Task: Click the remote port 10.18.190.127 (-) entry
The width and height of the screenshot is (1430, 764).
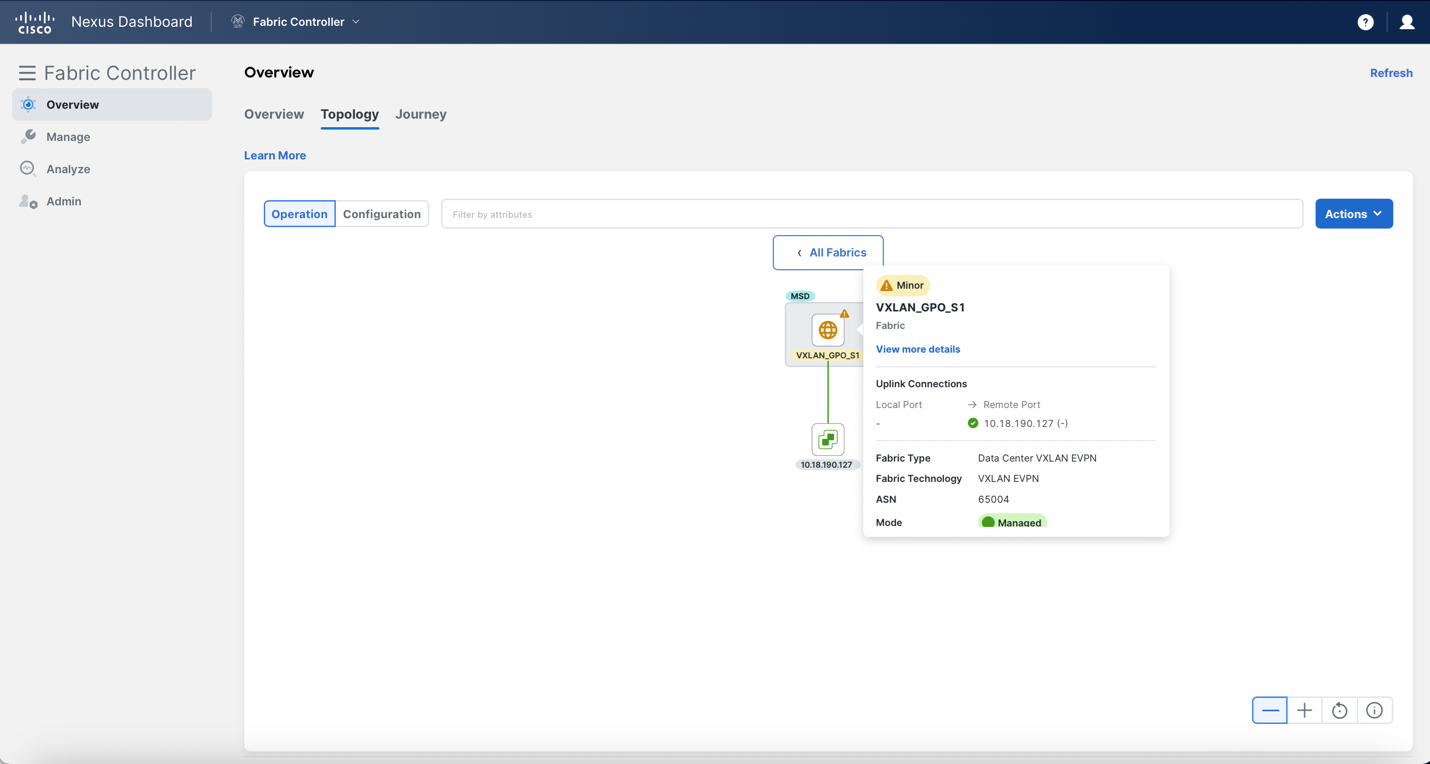Action: tap(1025, 423)
